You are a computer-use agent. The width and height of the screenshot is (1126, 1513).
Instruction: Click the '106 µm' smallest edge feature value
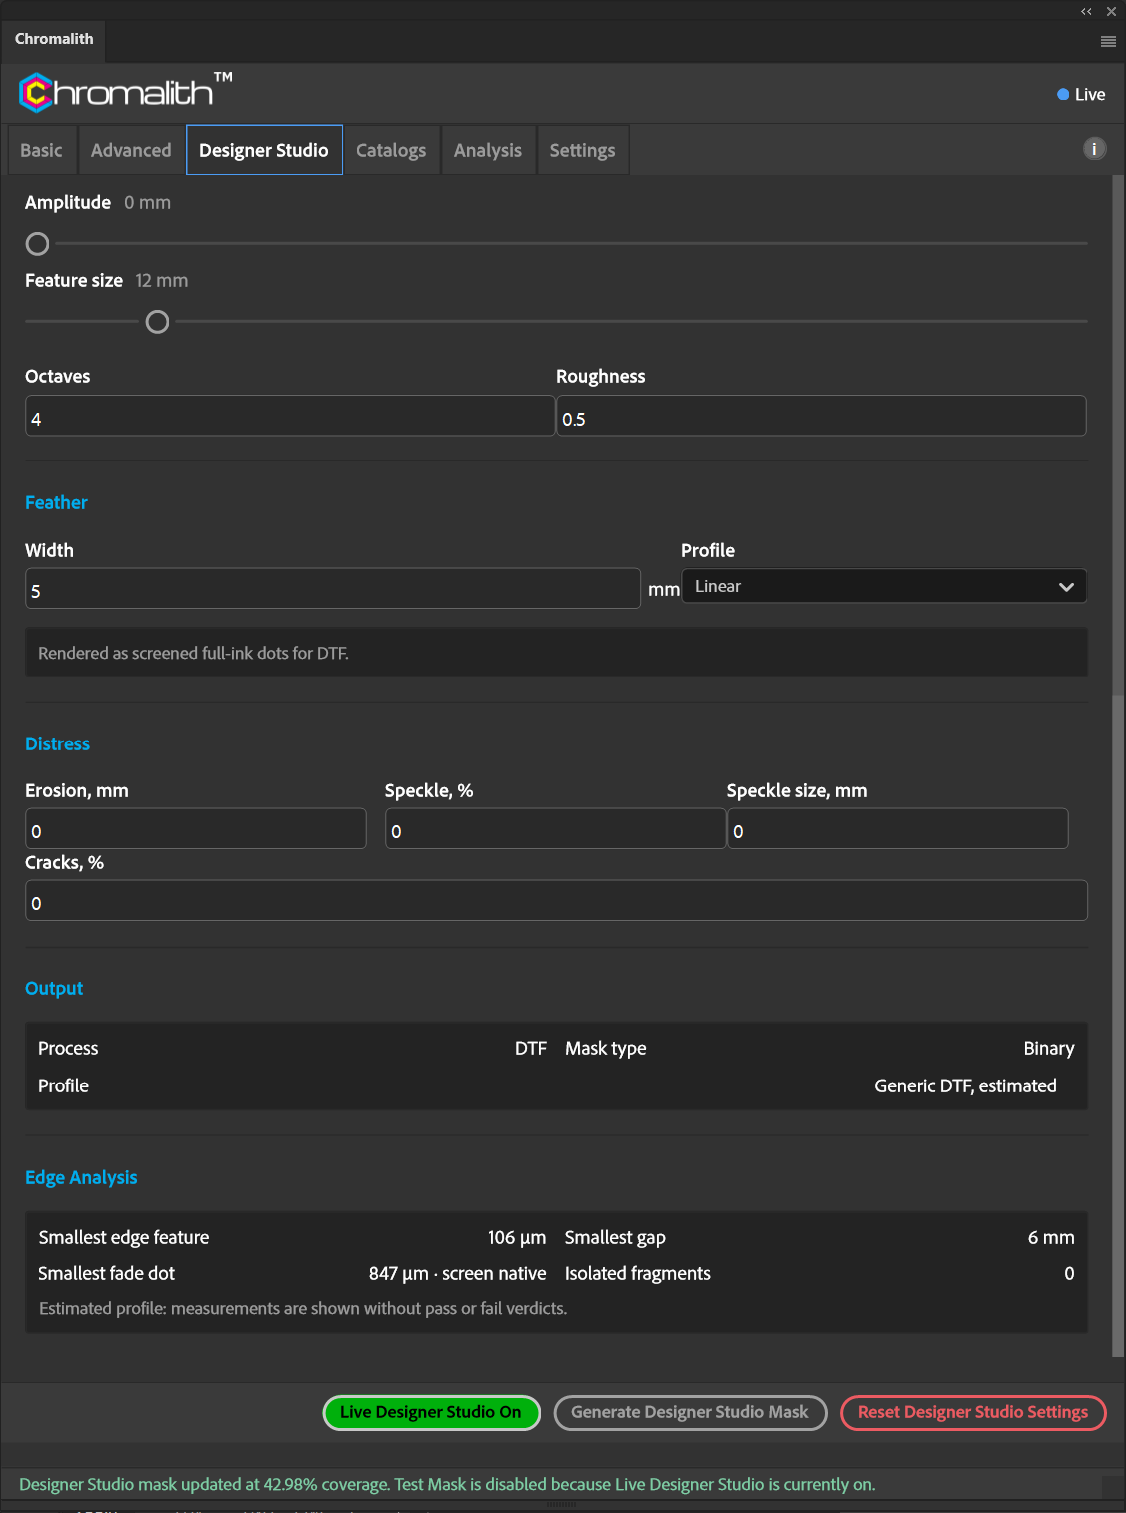click(x=517, y=1237)
